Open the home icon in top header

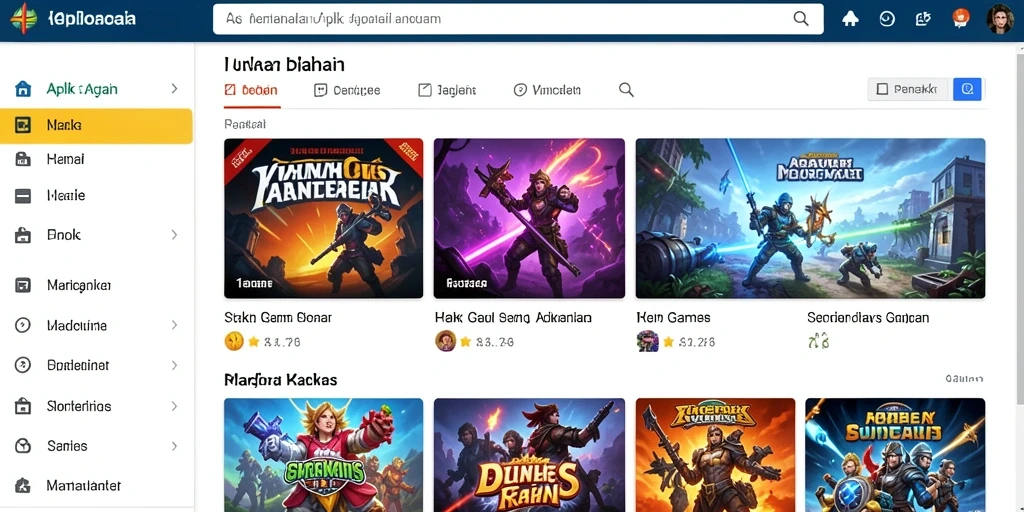[850, 19]
